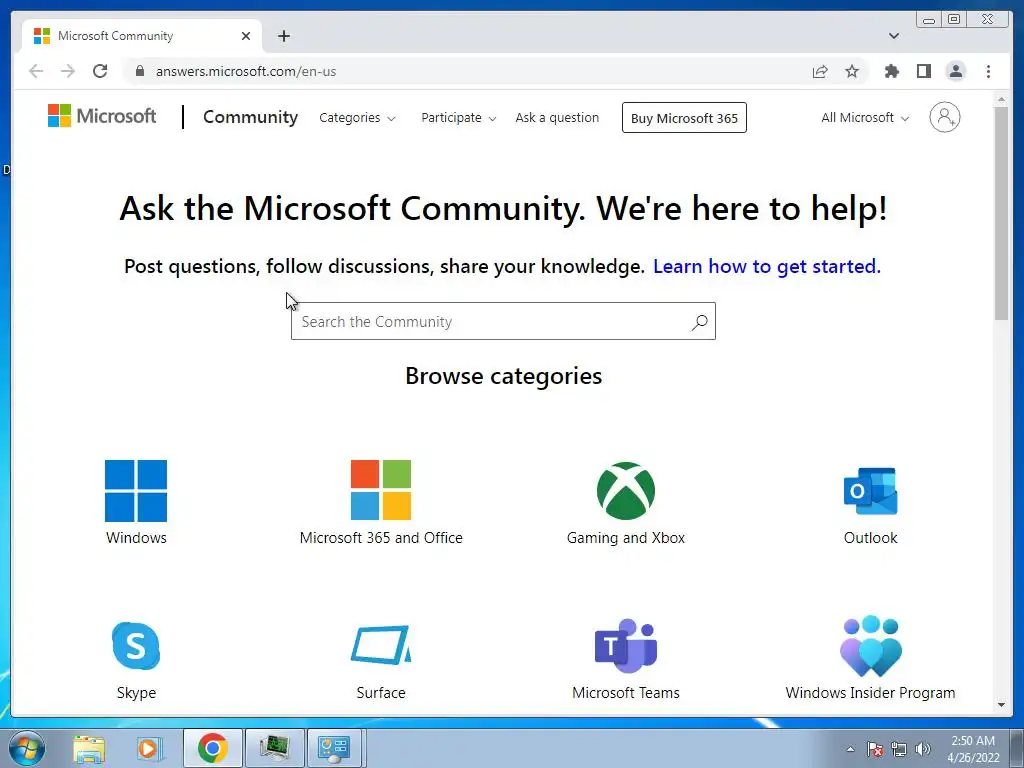Go back with Chrome back arrow
Image resolution: width=1024 pixels, height=768 pixels.
point(36,71)
